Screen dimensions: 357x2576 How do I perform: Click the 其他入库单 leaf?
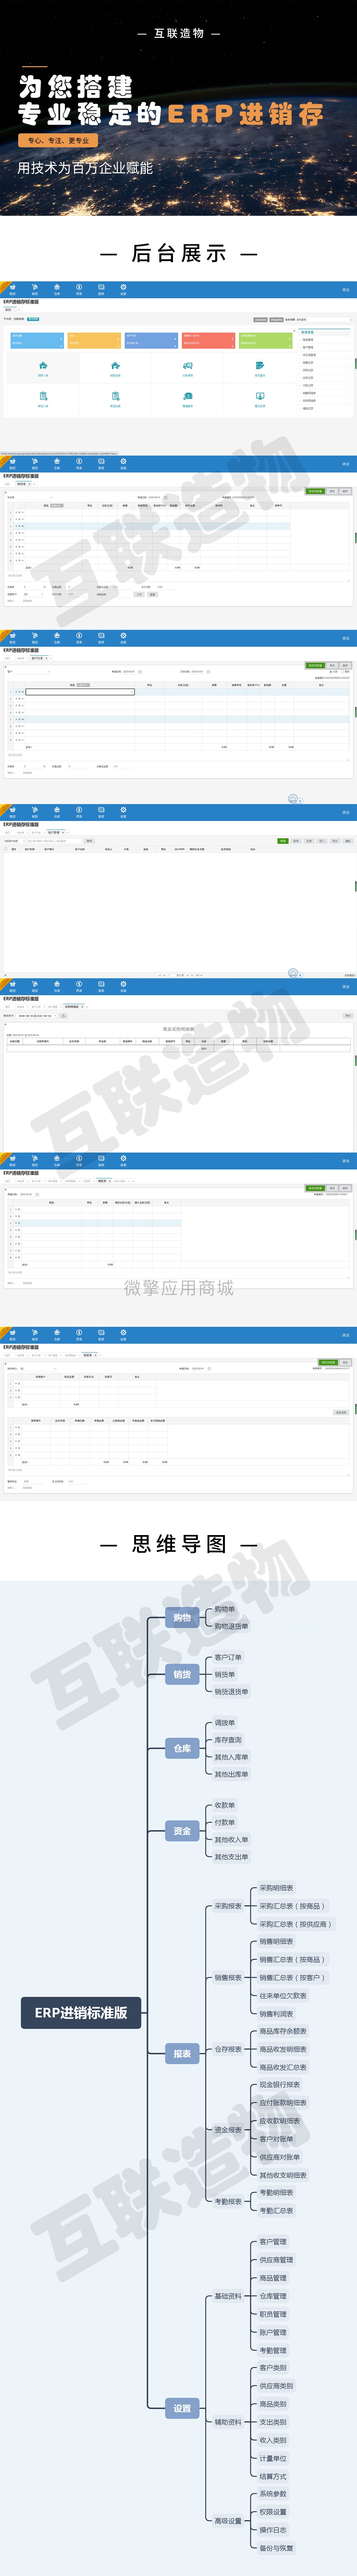tap(231, 1757)
